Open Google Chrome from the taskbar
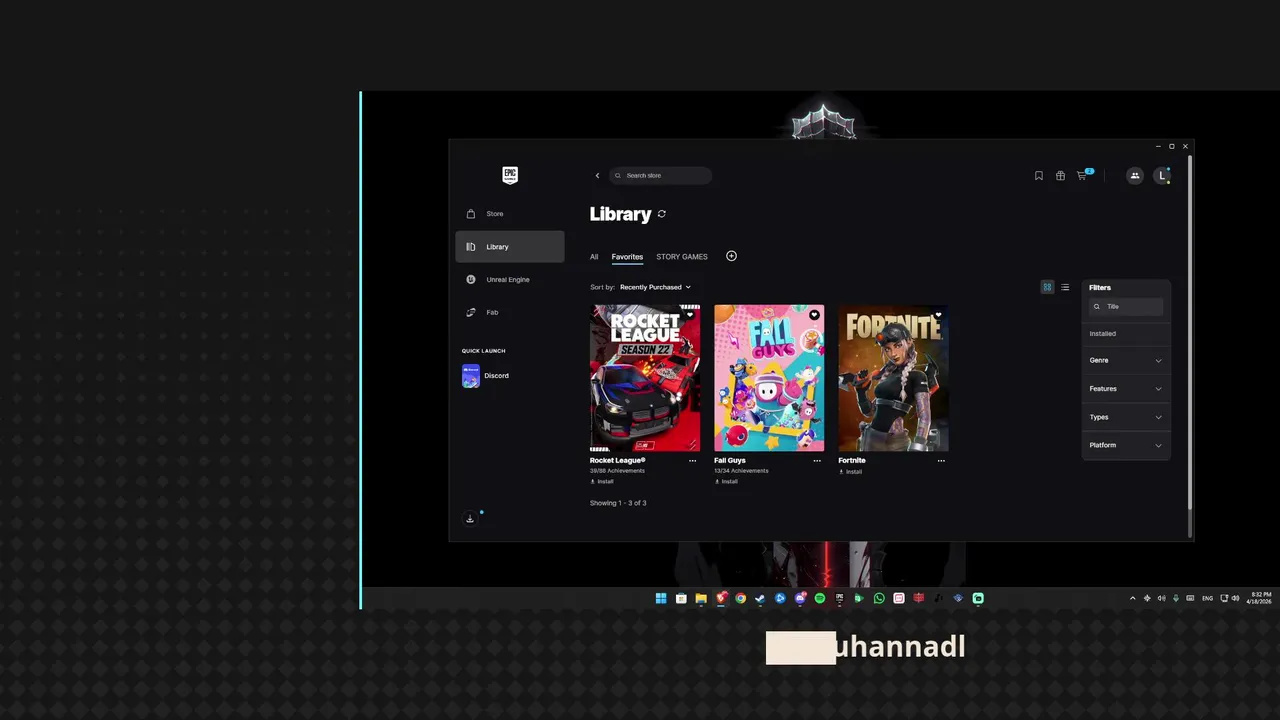The width and height of the screenshot is (1280, 720). tap(741, 598)
